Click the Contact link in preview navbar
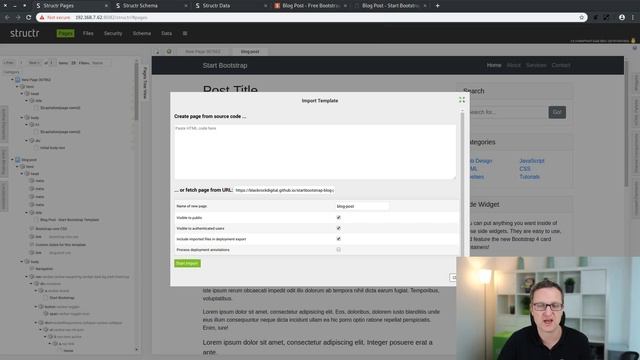This screenshot has height=360, width=640. tap(561, 65)
